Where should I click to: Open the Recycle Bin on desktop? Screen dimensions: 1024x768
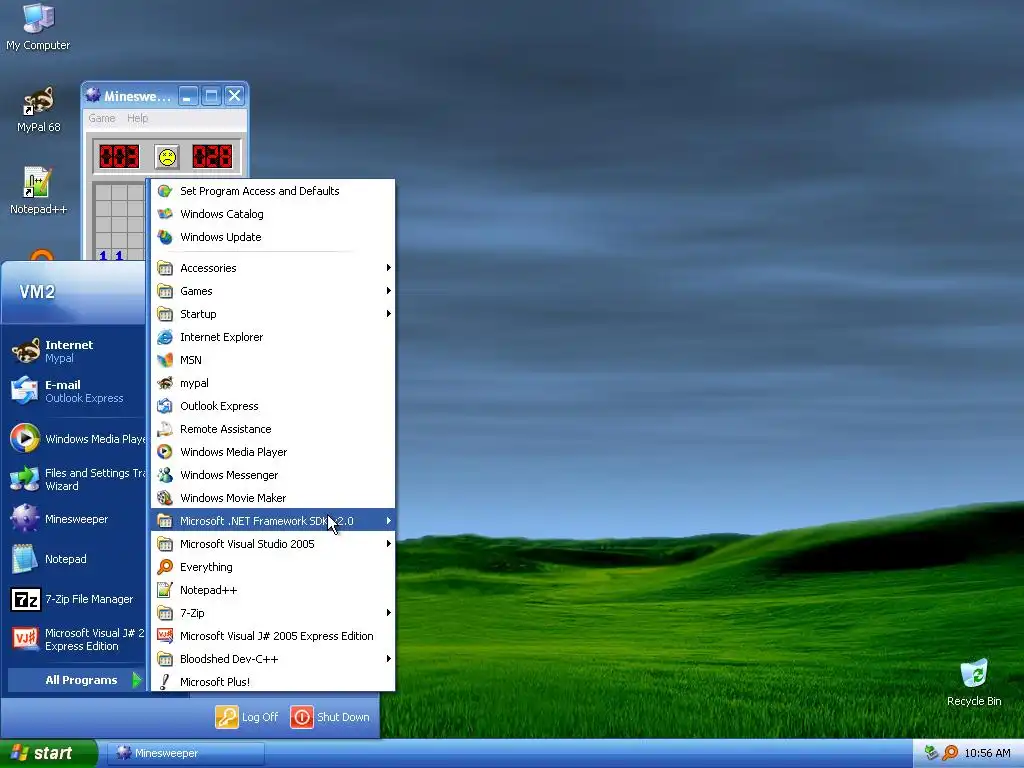pos(974,683)
